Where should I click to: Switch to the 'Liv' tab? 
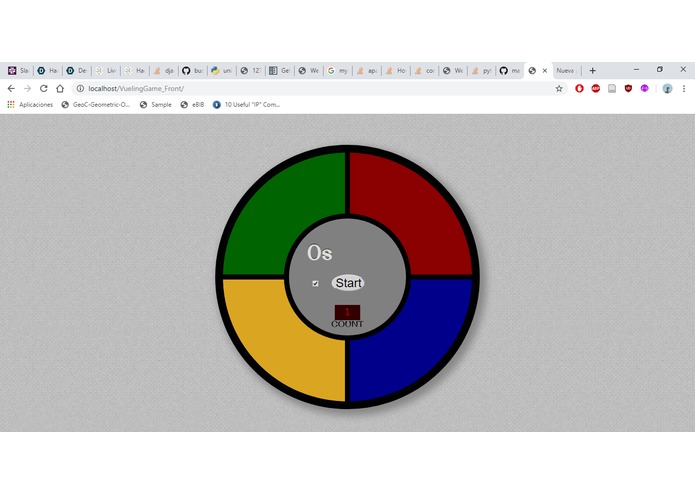tap(105, 70)
